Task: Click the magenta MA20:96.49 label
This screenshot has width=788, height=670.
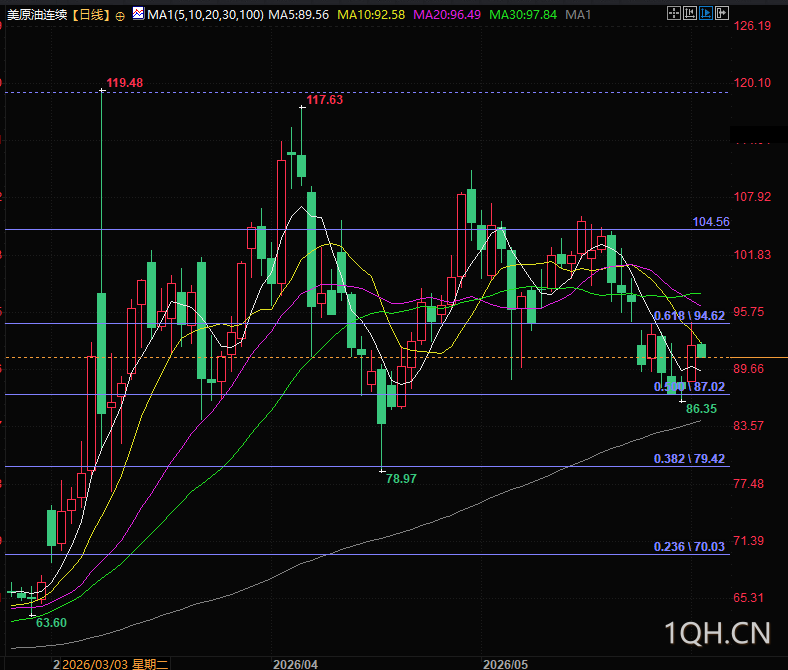Action: (x=447, y=15)
